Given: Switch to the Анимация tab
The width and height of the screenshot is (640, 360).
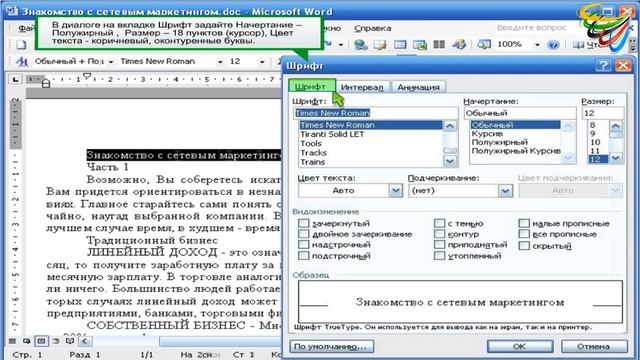Looking at the screenshot, I should 418,87.
